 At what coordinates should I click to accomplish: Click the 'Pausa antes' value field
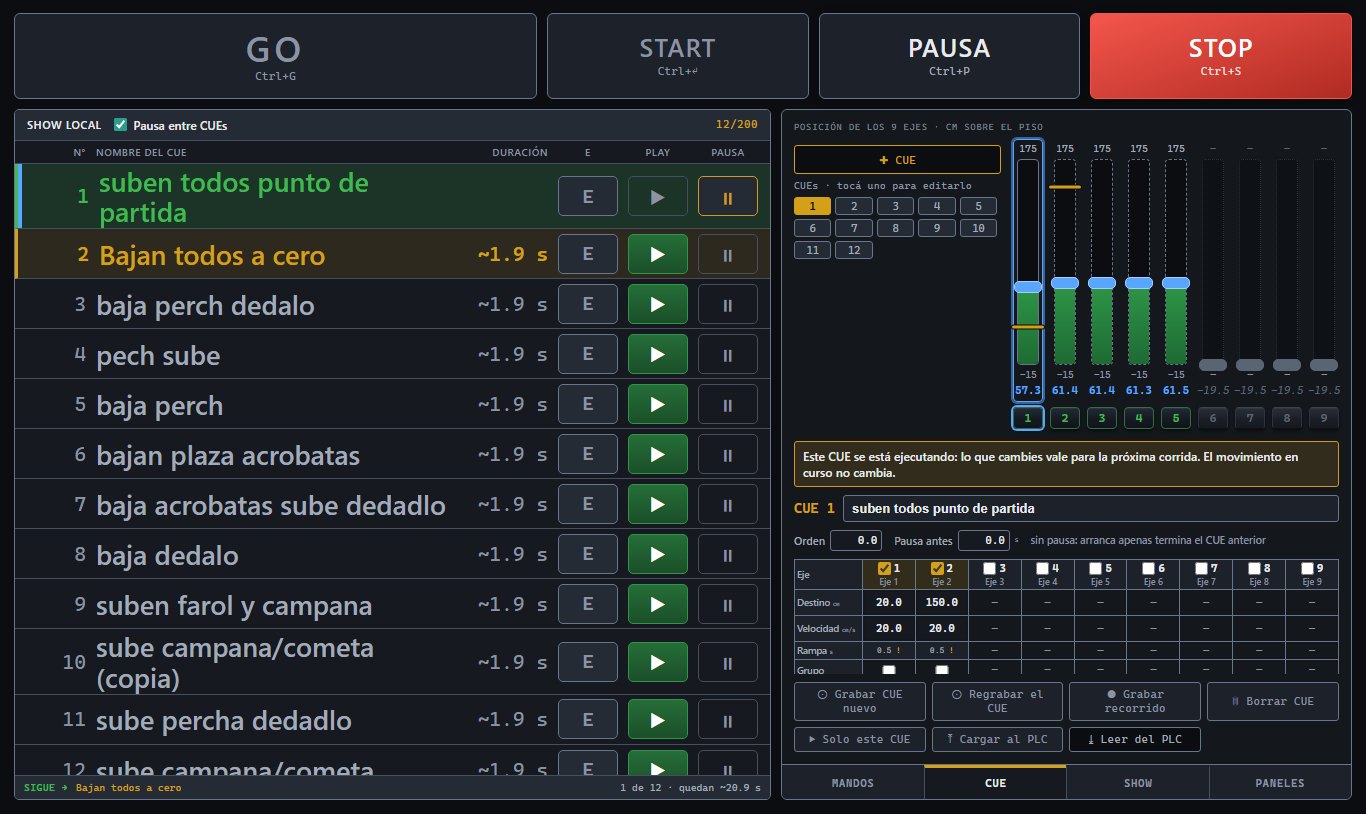coord(984,540)
